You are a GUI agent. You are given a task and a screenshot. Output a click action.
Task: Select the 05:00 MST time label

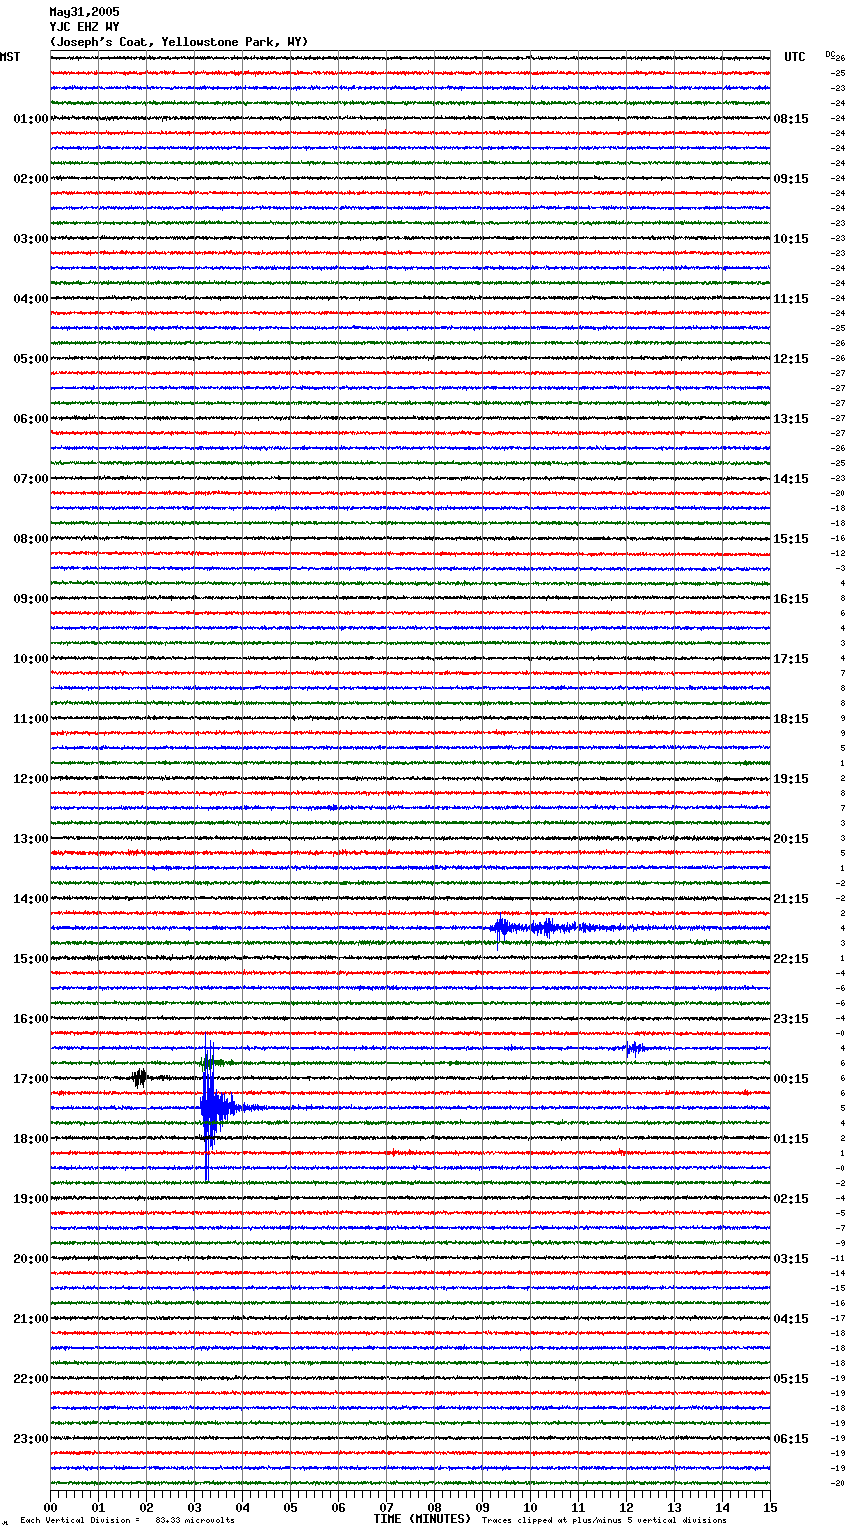tap(31, 359)
